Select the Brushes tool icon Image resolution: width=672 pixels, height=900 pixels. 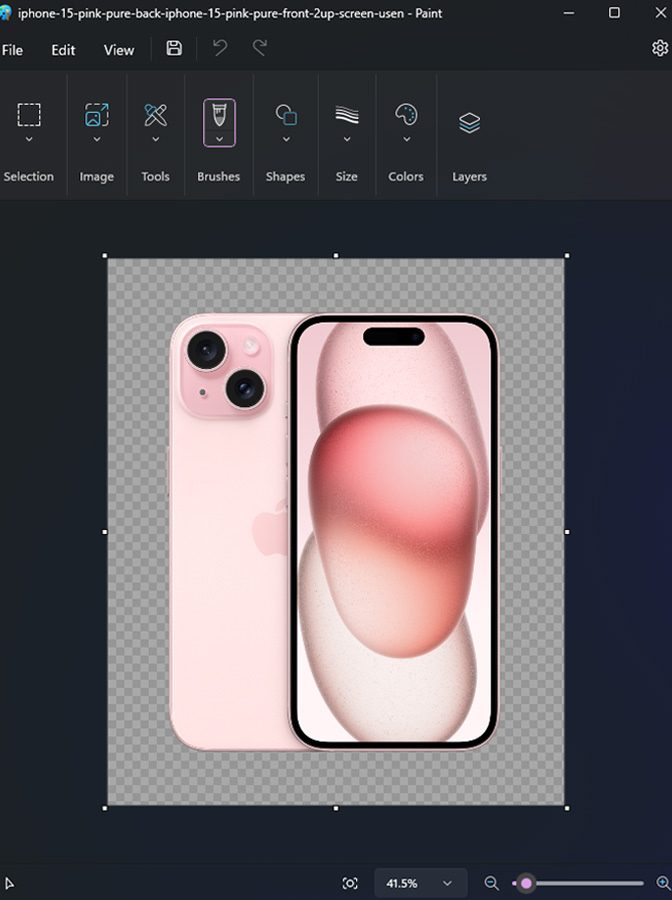[x=219, y=115]
